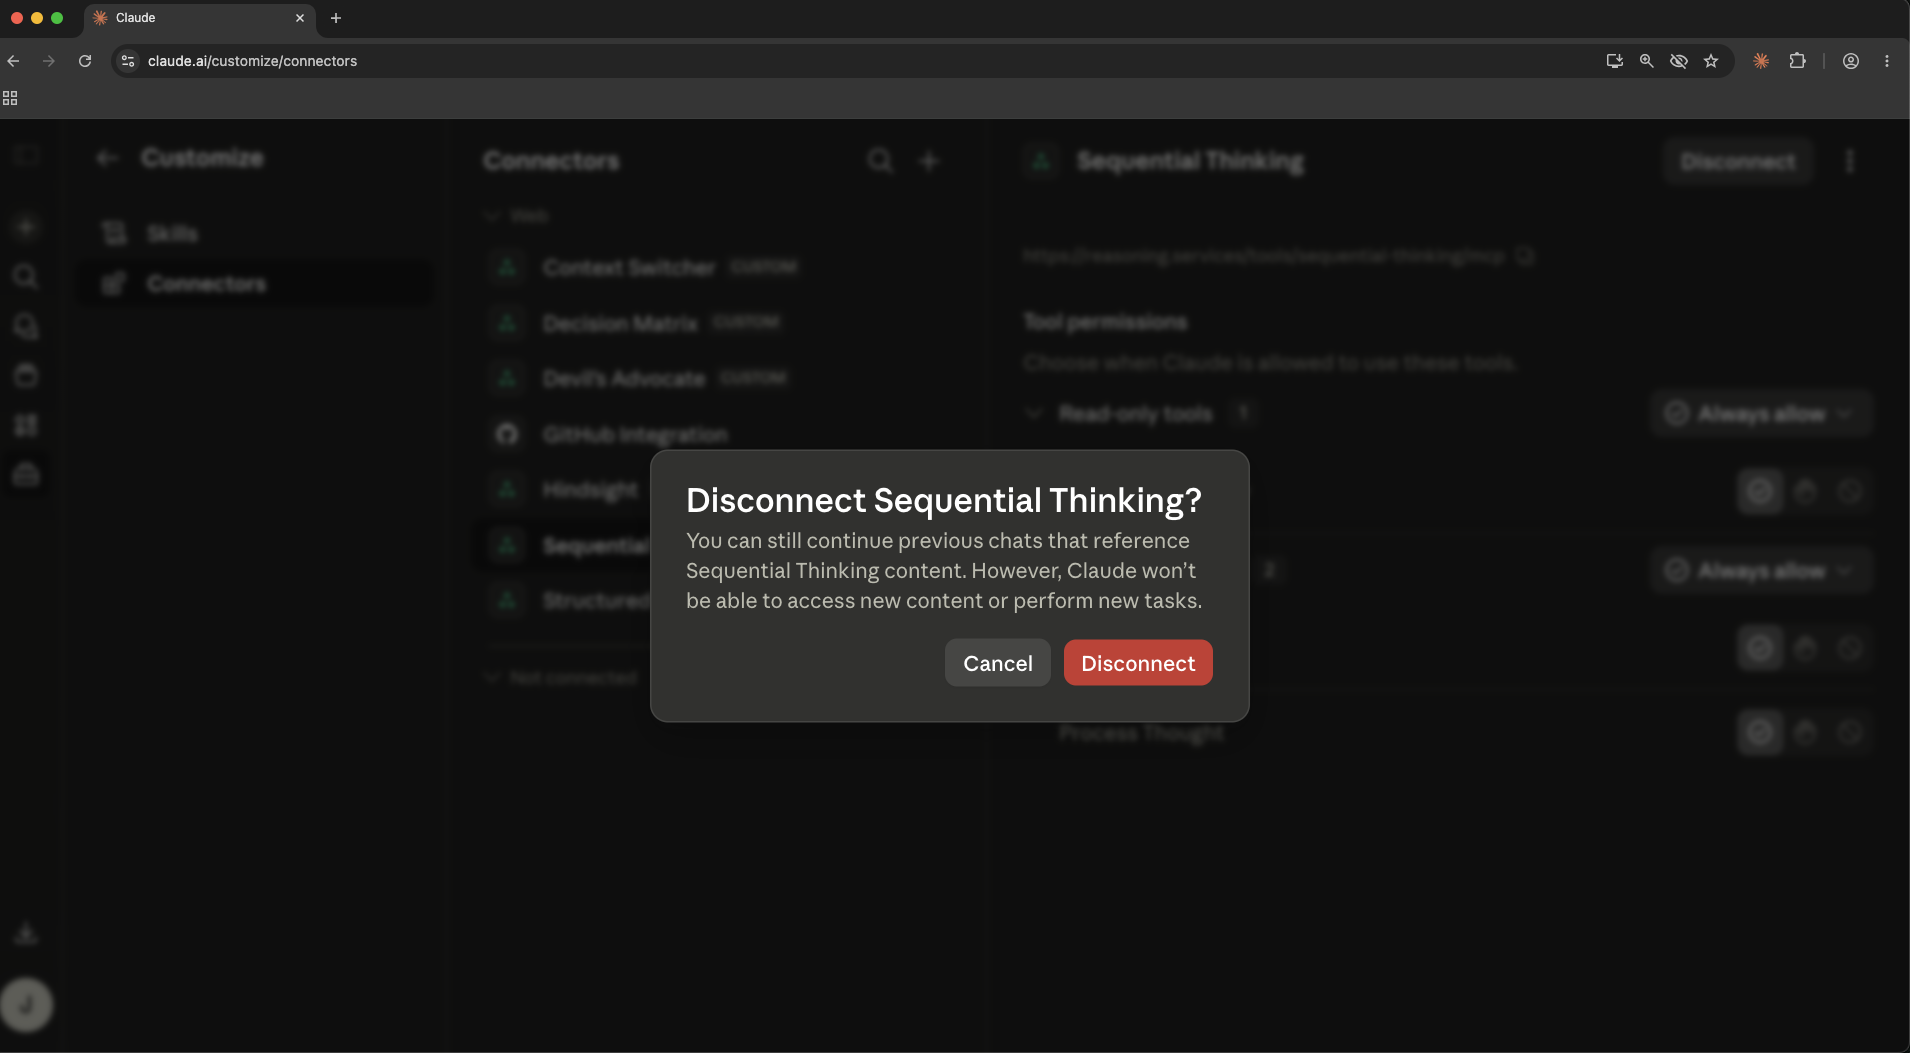The image size is (1910, 1053).
Task: Open Always allow dropdown for Read-only tools
Action: click(1761, 413)
